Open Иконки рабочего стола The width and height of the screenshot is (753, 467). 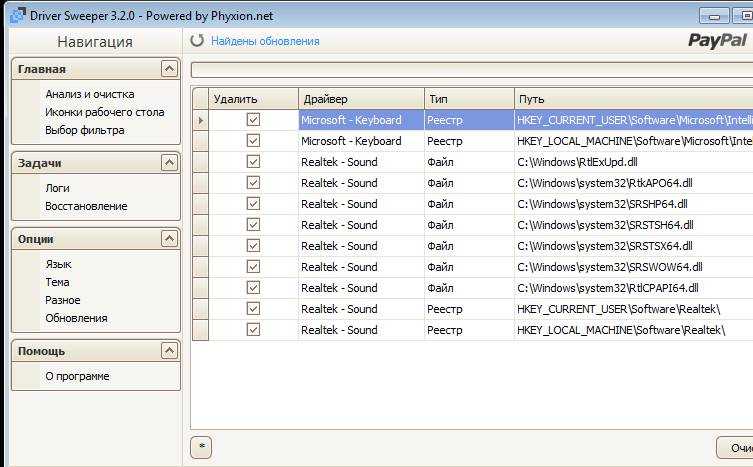tap(105, 112)
